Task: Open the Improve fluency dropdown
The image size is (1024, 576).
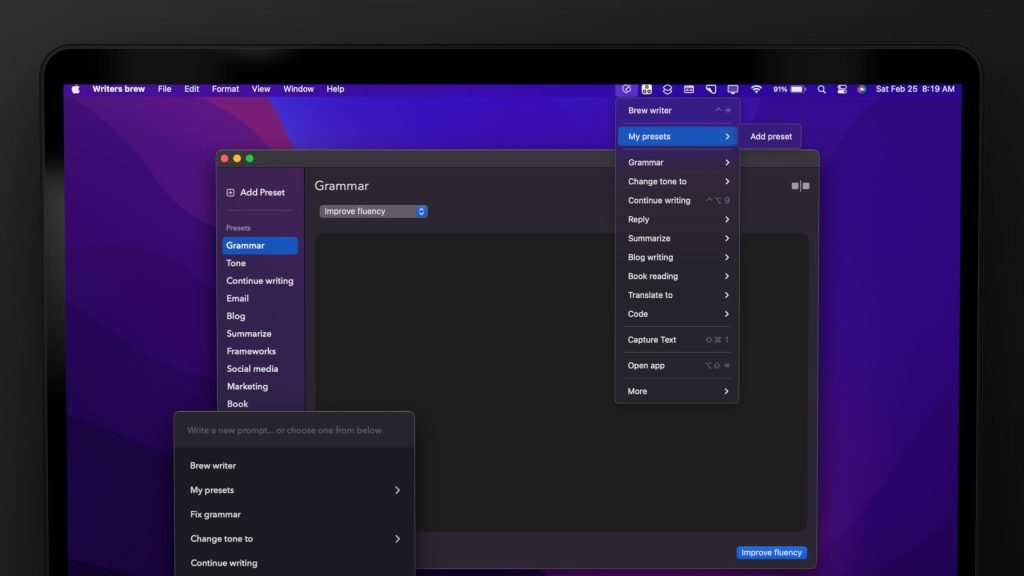Action: pyautogui.click(x=373, y=211)
